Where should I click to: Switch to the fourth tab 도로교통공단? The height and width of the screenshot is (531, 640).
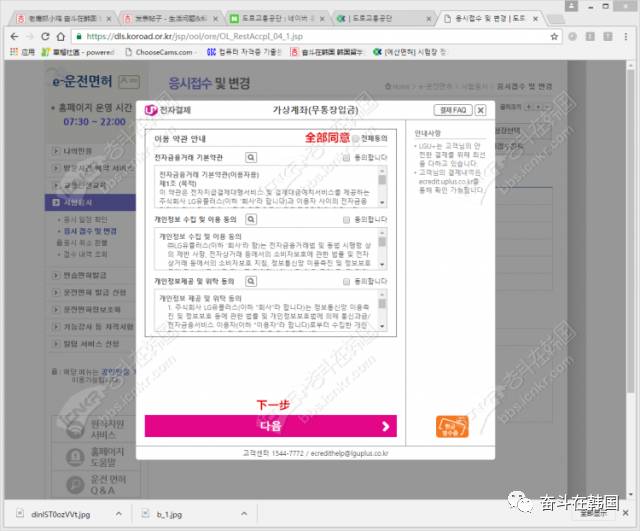click(384, 19)
